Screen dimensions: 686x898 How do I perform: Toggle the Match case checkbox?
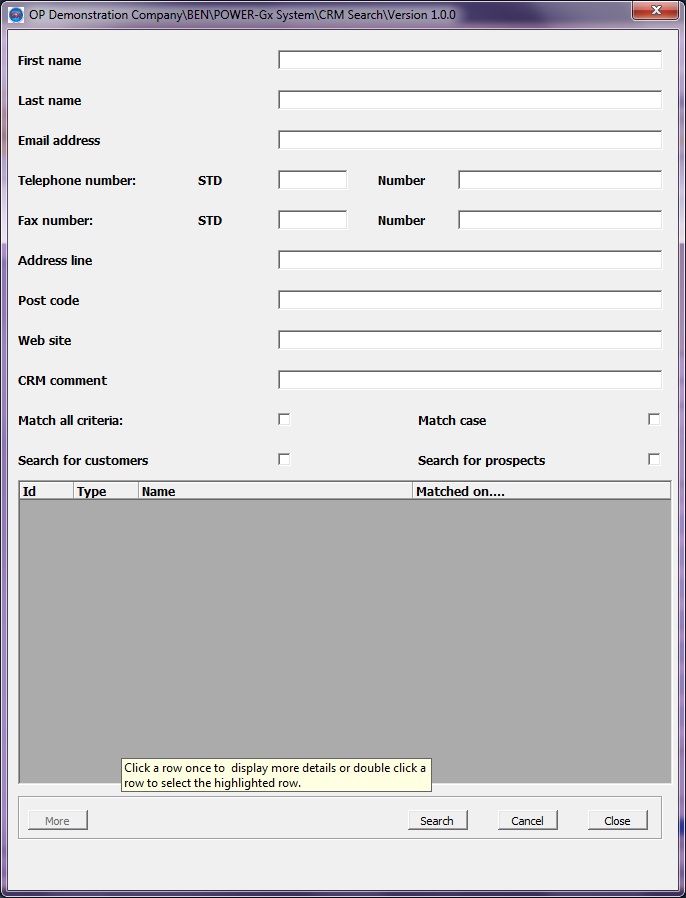[x=654, y=419]
